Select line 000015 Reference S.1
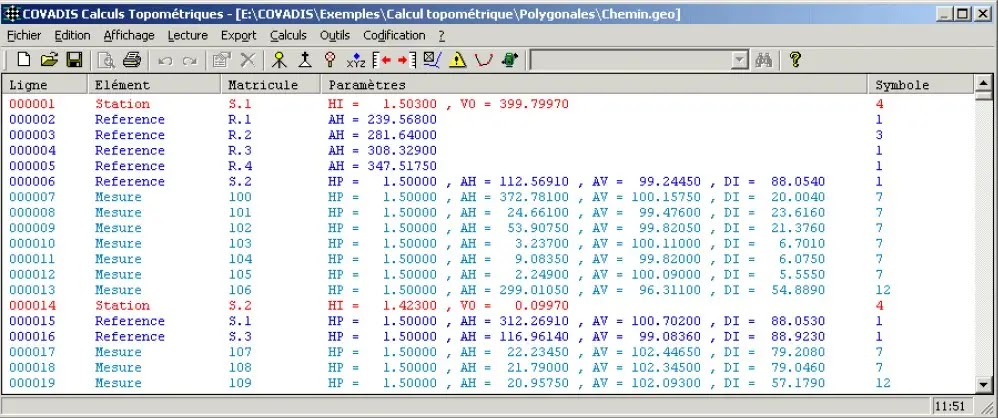 (488, 321)
